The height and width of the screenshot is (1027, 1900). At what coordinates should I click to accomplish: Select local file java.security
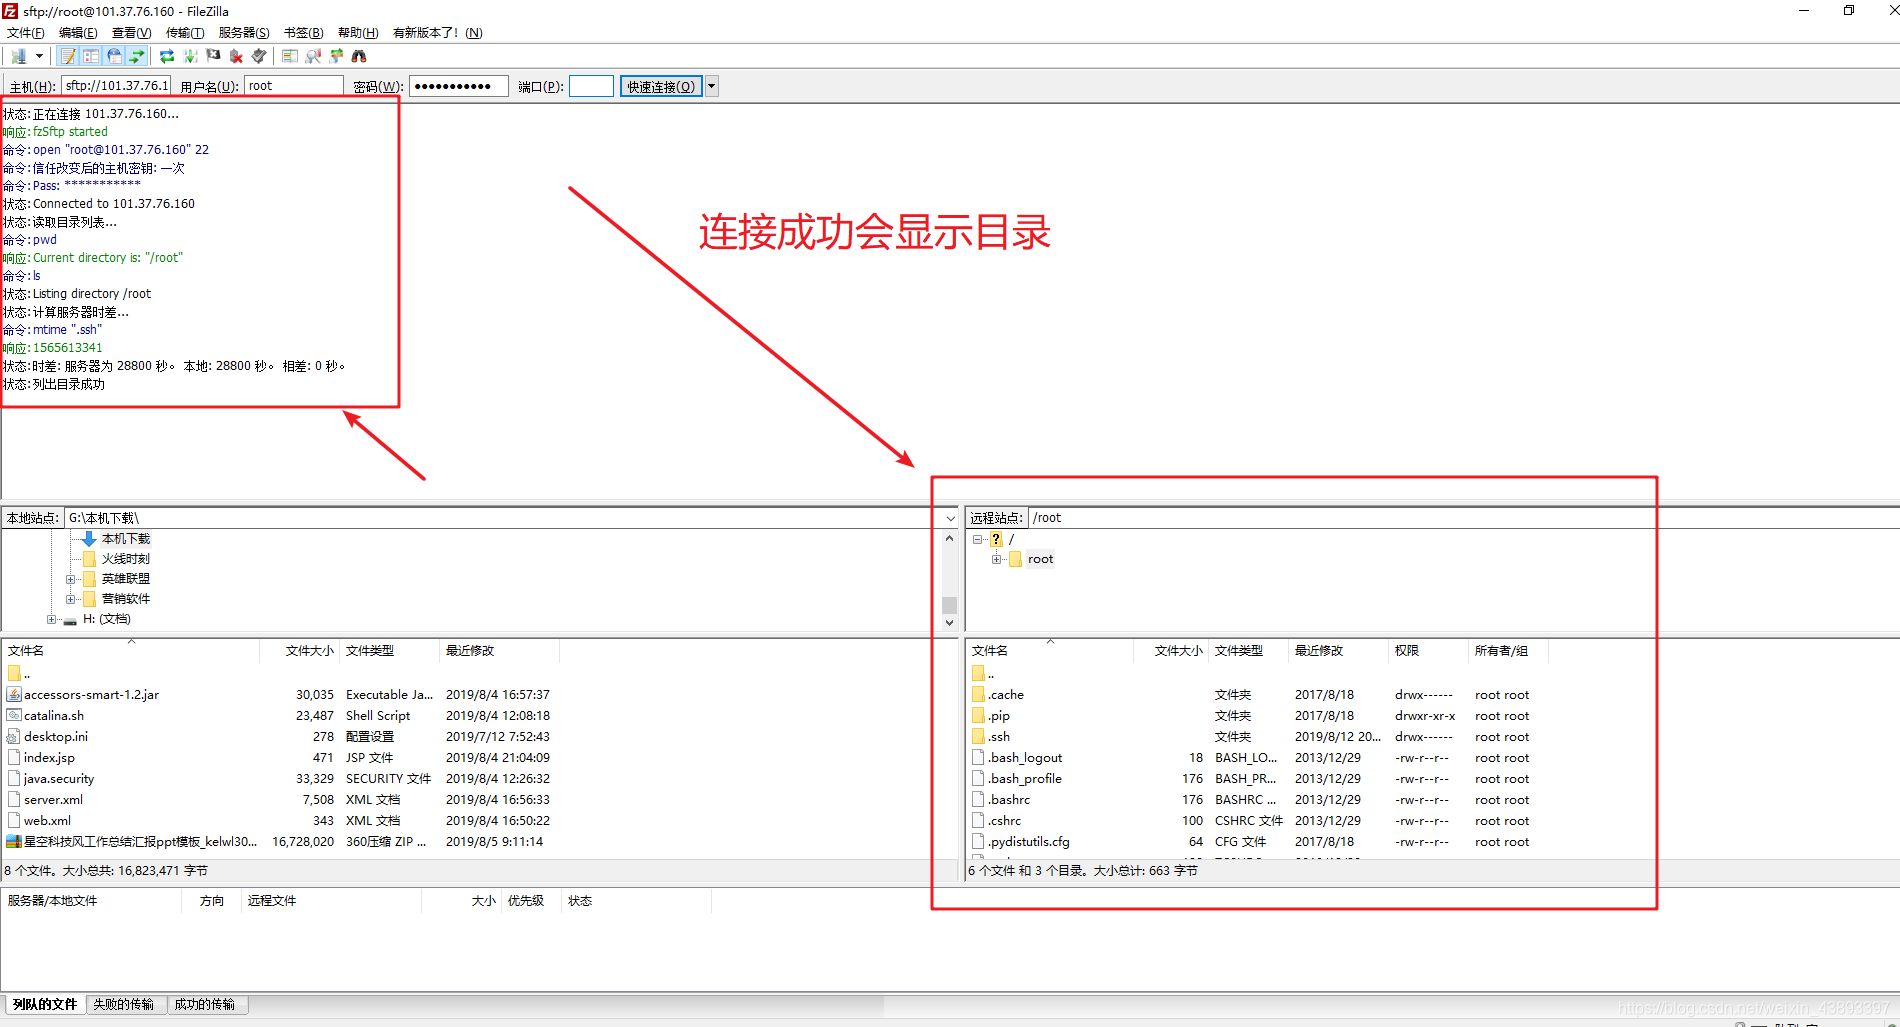tap(59, 779)
